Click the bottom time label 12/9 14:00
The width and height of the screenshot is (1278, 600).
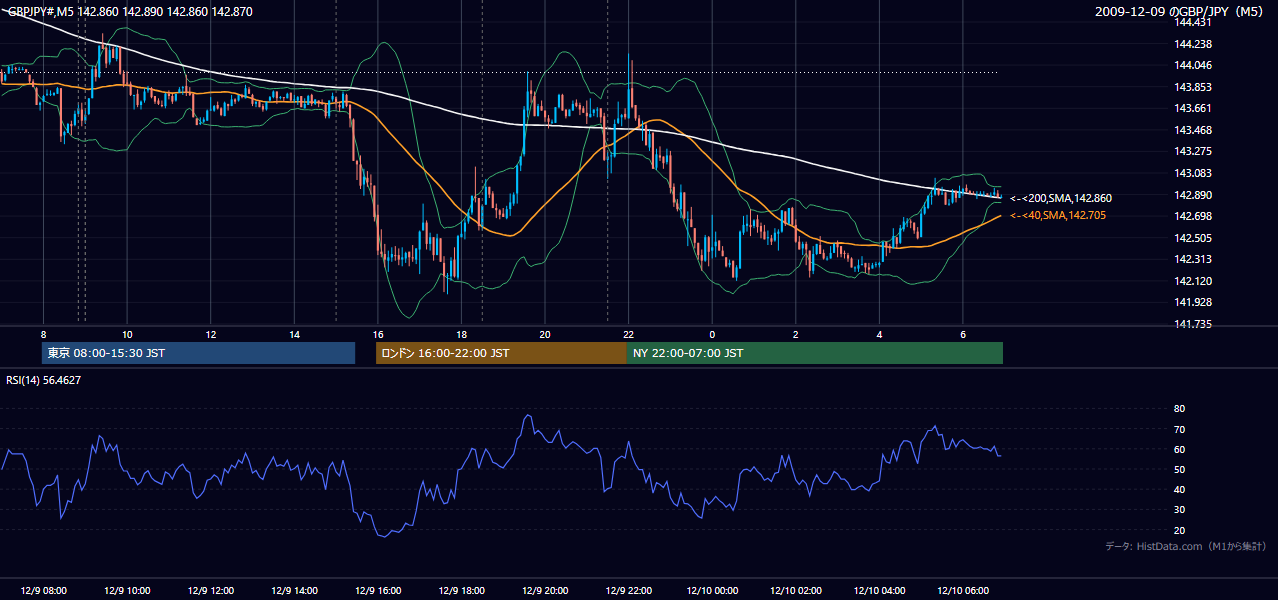294,591
